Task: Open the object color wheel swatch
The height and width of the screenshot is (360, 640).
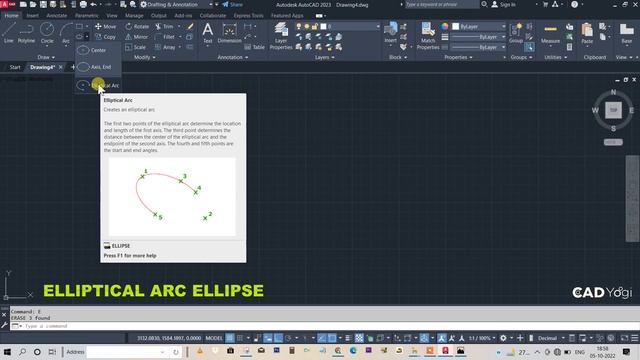Action: [x=444, y=26]
